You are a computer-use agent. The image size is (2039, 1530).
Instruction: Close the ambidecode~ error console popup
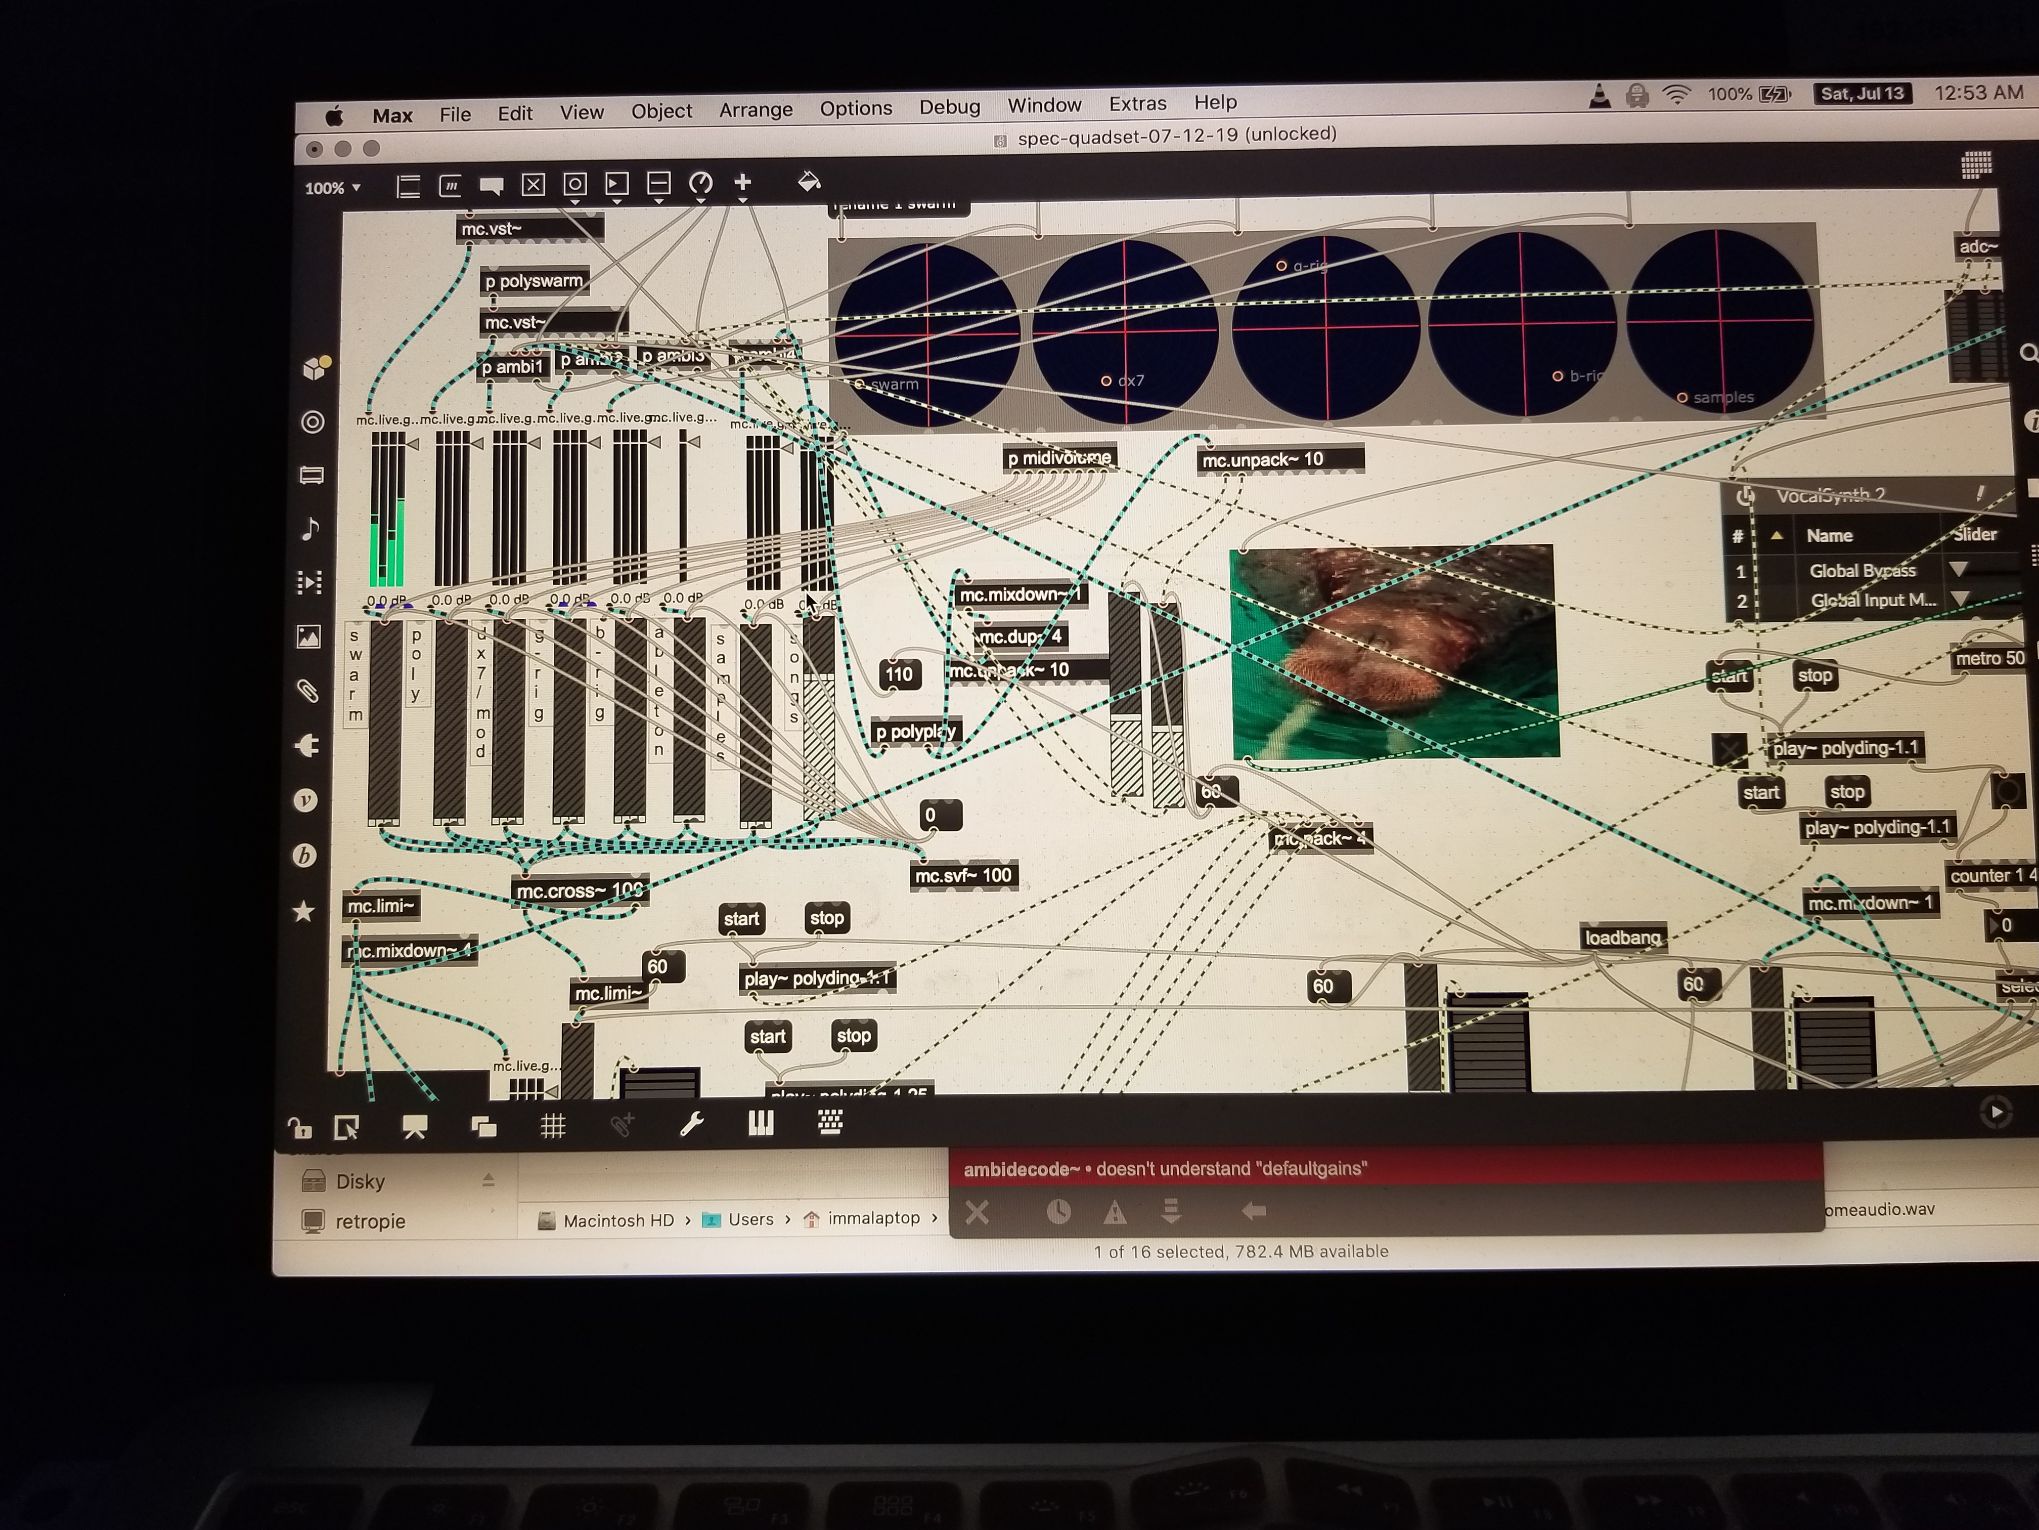click(977, 1213)
